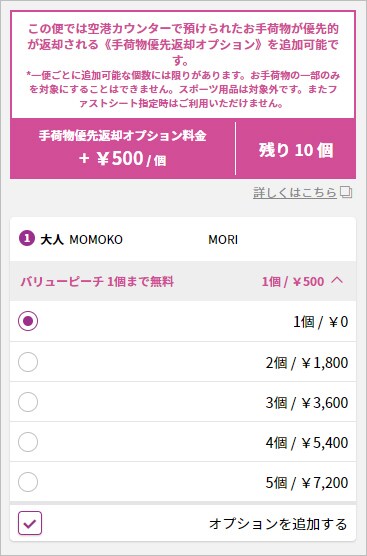Click the 1個 / ¥500 summary text
This screenshot has width=367, height=556.
pyautogui.click(x=293, y=282)
